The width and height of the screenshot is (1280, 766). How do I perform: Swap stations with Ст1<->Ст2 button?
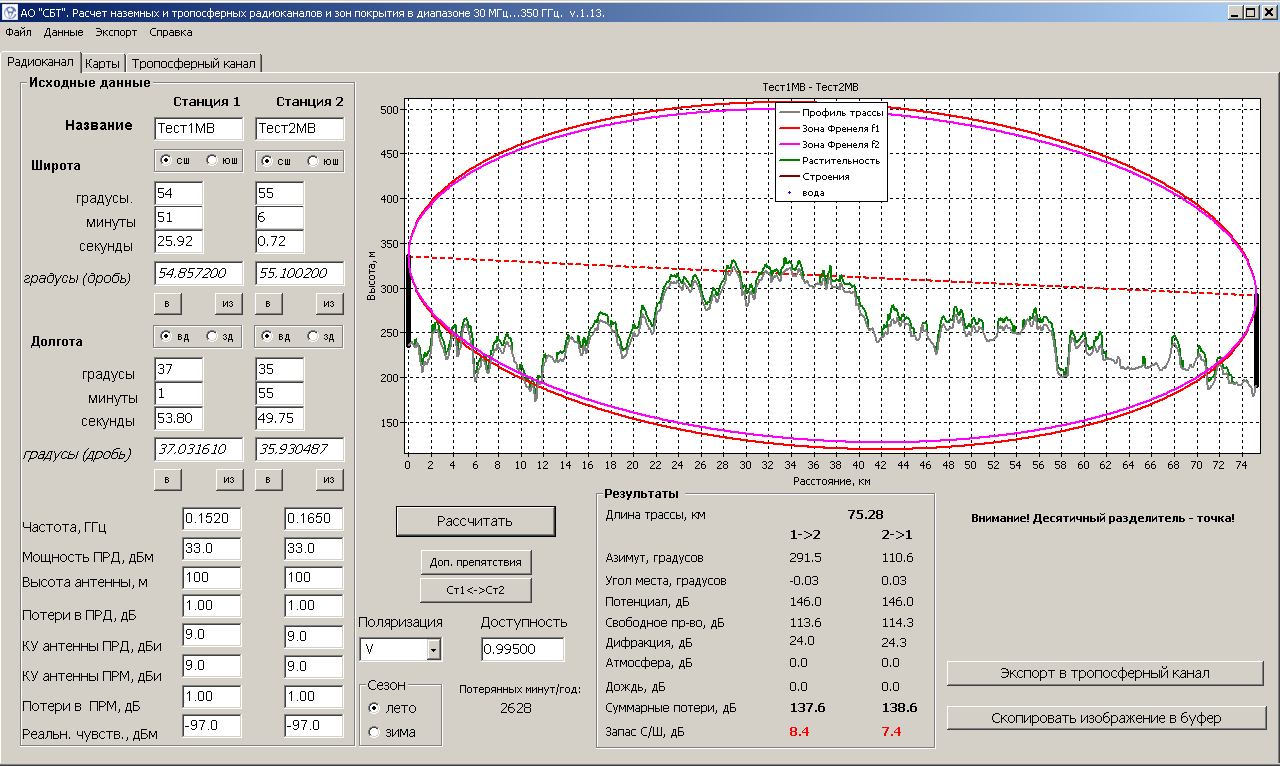[x=475, y=590]
